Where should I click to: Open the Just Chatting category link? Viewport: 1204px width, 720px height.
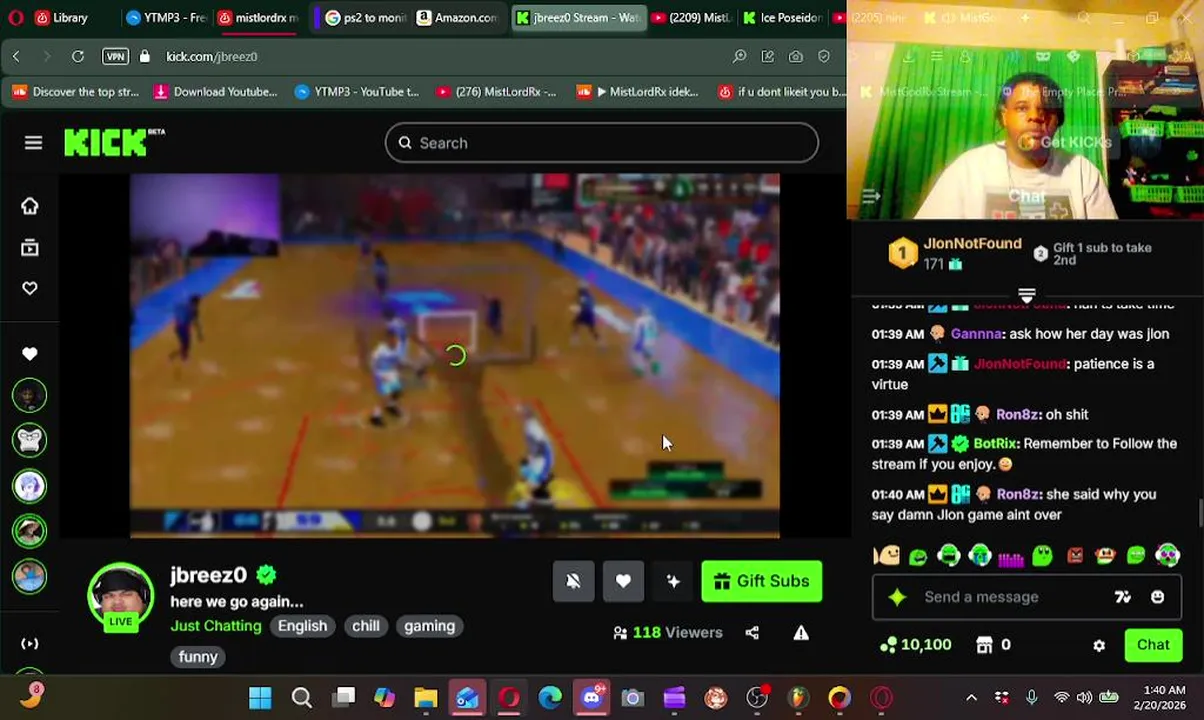(216, 626)
